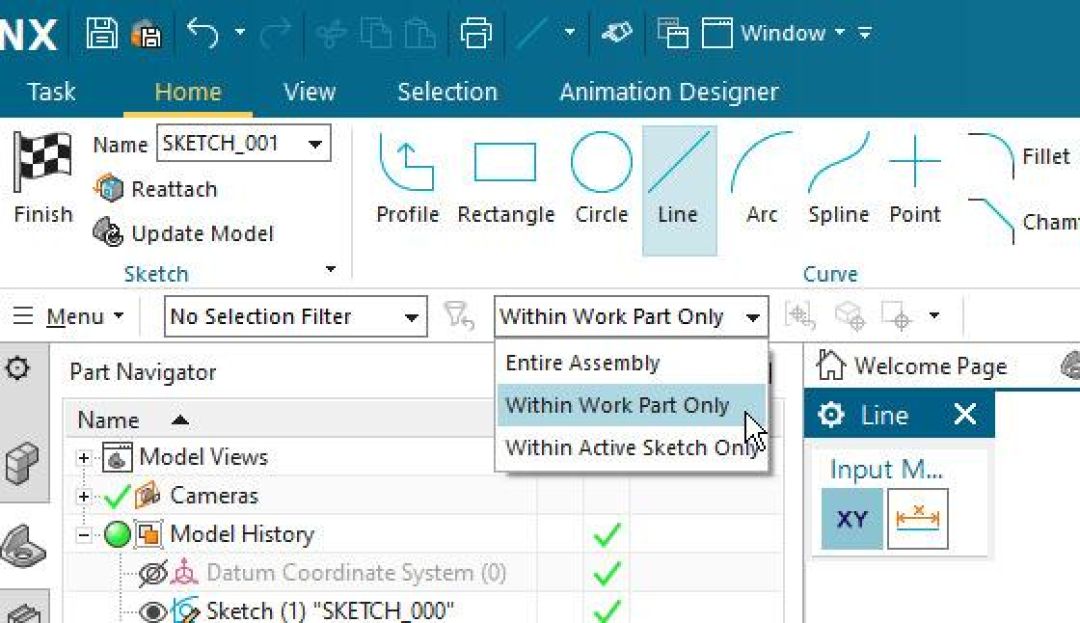This screenshot has width=1080, height=623.
Task: Select the Chamfer tool
Action: coord(1022,222)
